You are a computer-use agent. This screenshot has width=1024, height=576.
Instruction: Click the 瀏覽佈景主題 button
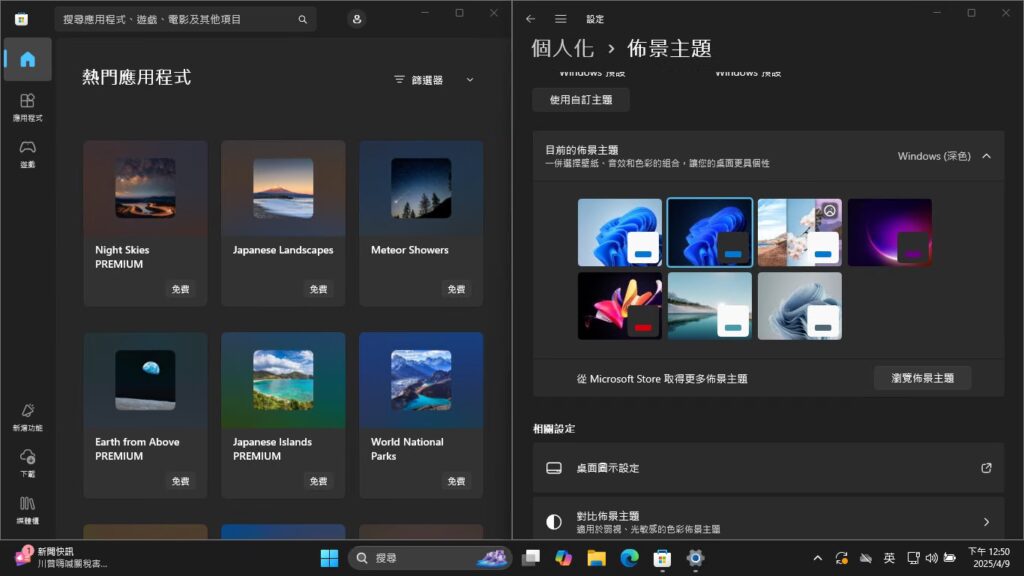coord(921,377)
